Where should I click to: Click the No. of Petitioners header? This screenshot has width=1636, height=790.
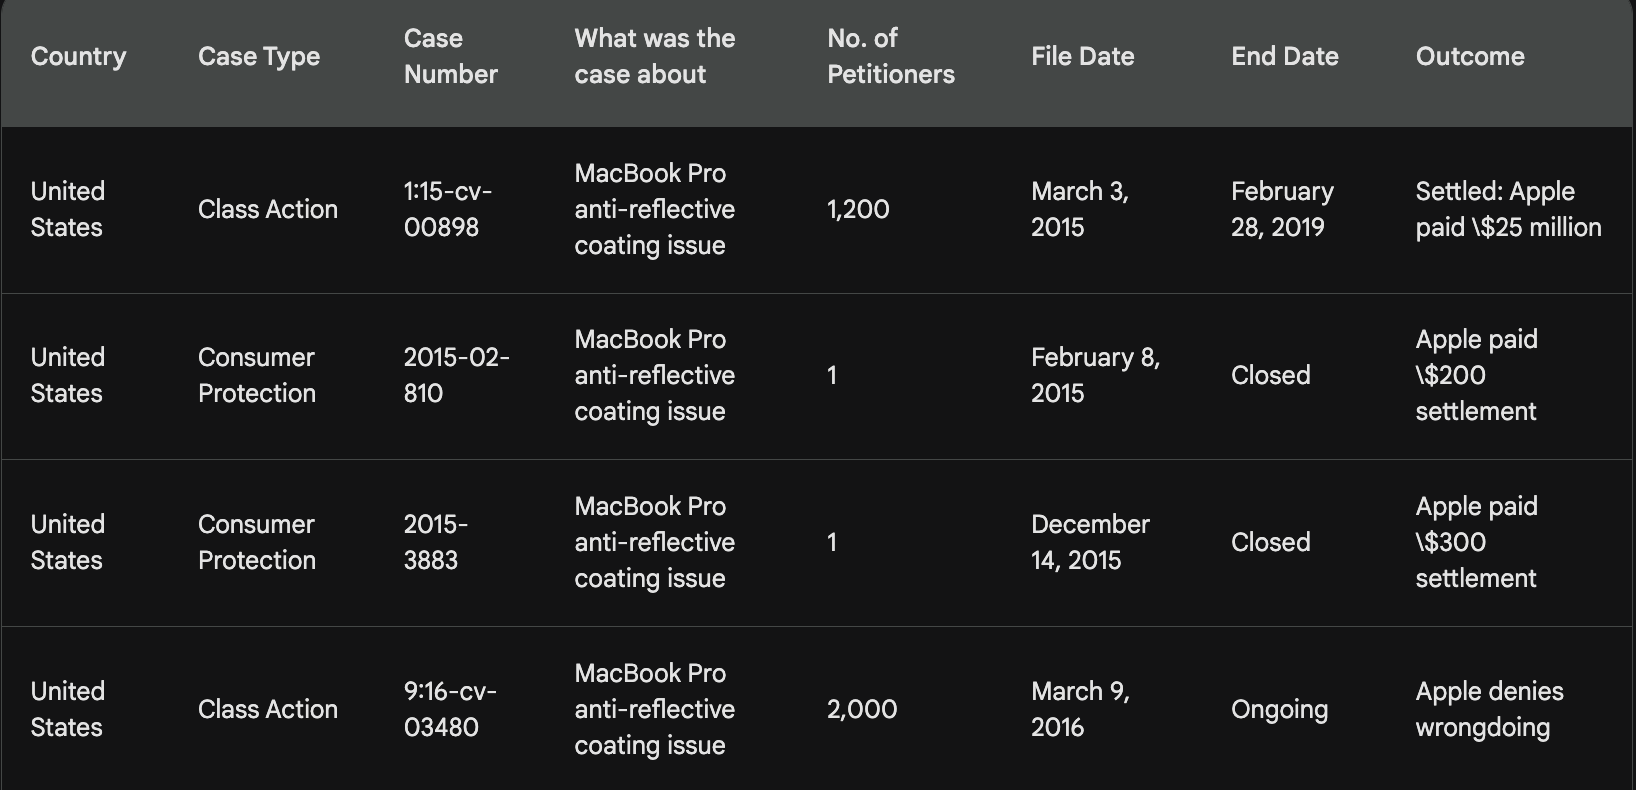click(890, 56)
